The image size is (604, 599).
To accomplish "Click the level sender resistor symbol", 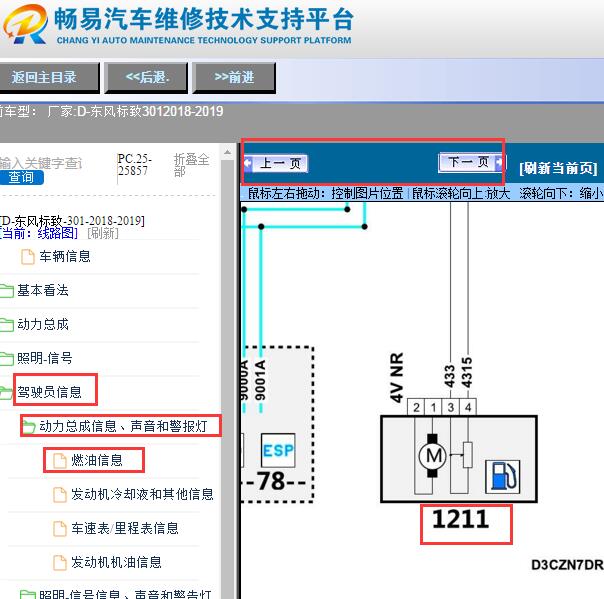I will (468, 455).
